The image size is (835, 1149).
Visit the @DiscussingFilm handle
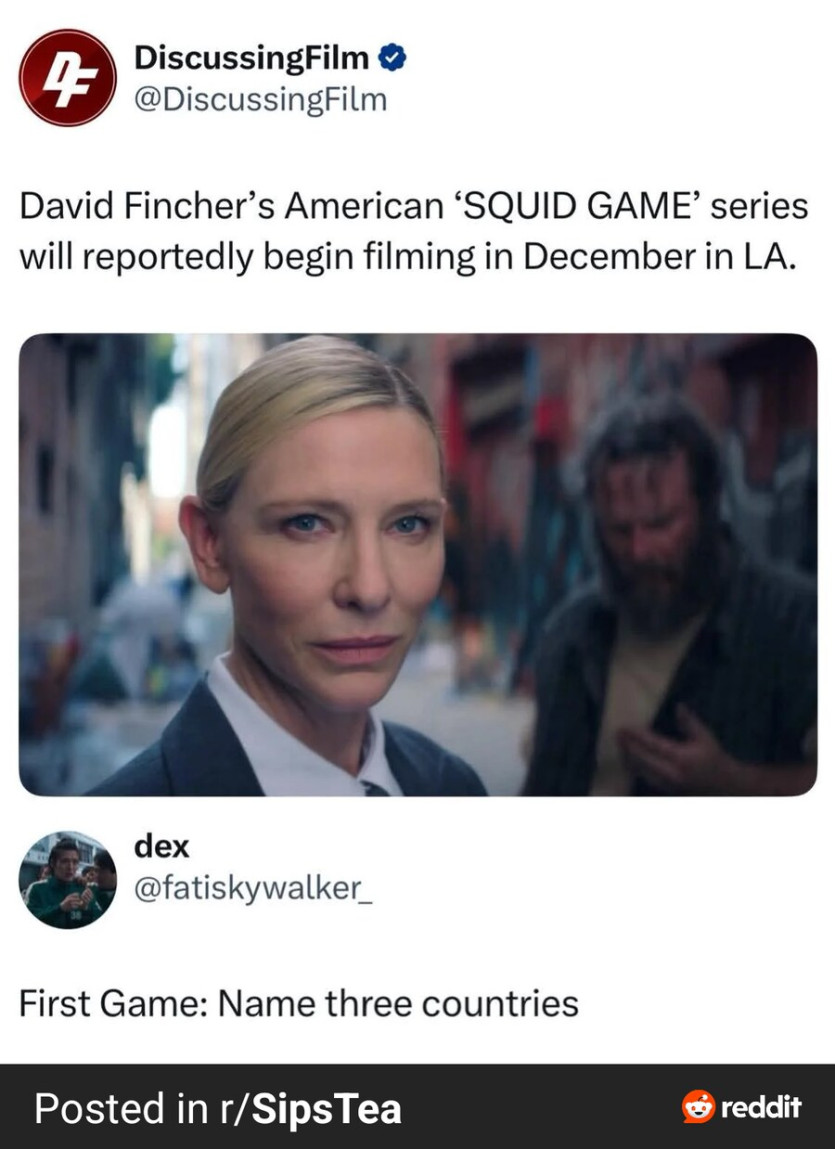point(260,100)
